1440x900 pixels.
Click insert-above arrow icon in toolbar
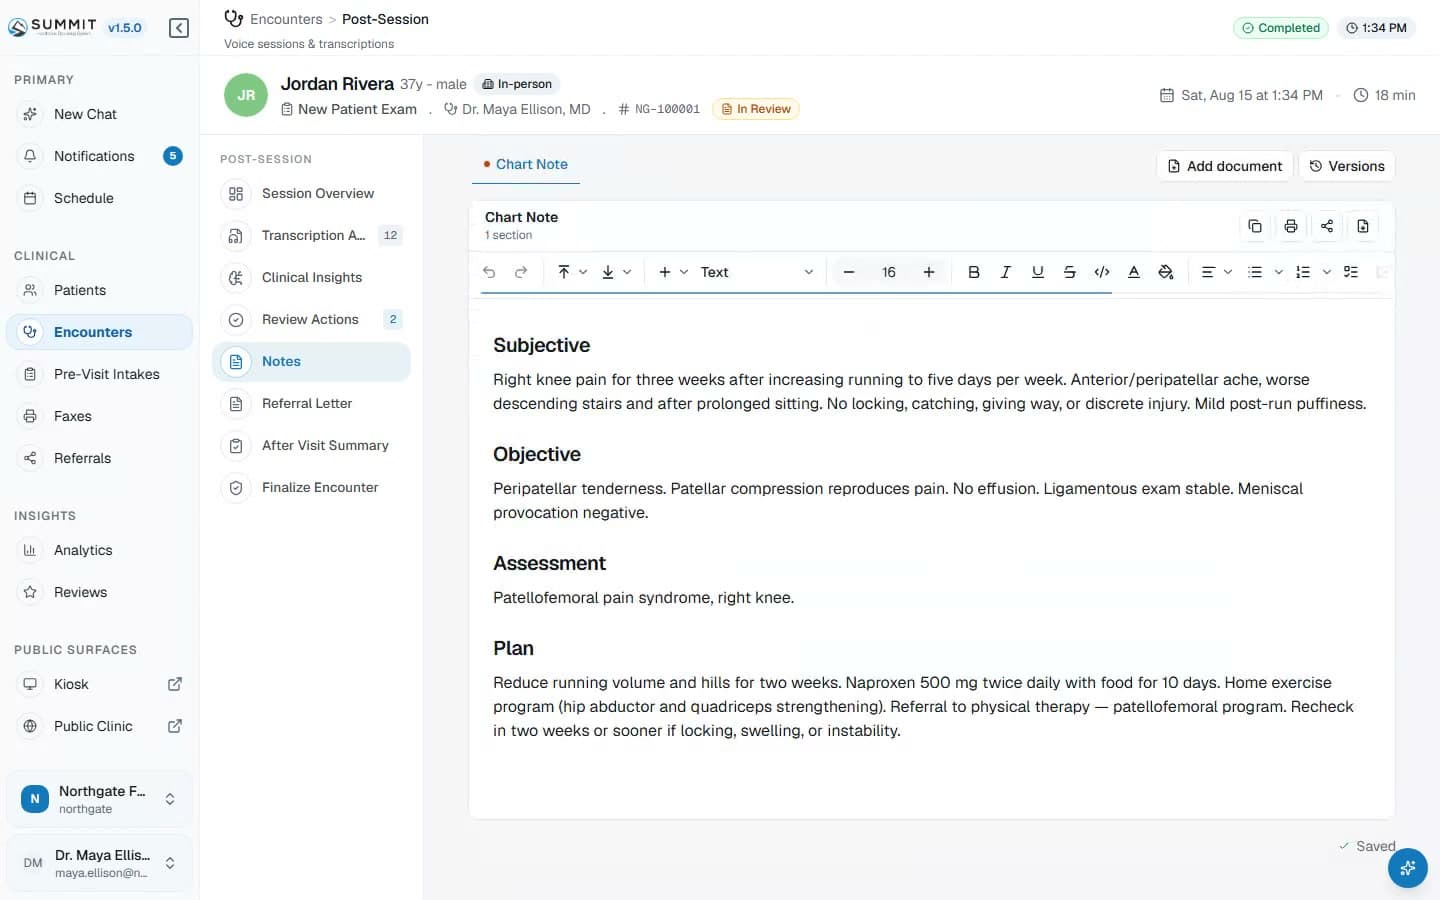point(564,272)
